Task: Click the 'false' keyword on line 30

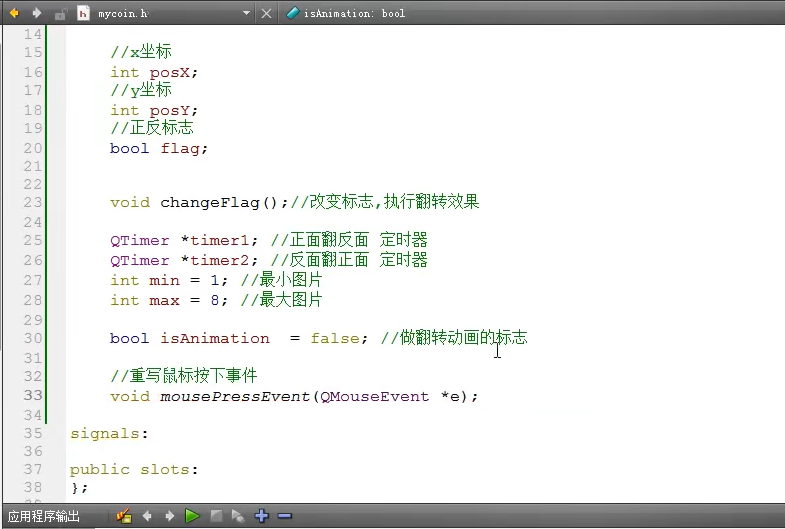Action: pos(334,338)
